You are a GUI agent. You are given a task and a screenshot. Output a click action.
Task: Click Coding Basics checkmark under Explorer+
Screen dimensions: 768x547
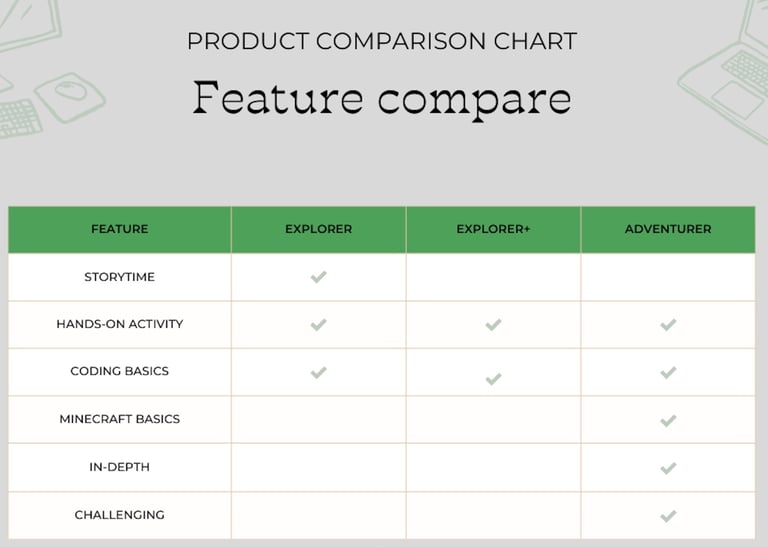pos(493,378)
